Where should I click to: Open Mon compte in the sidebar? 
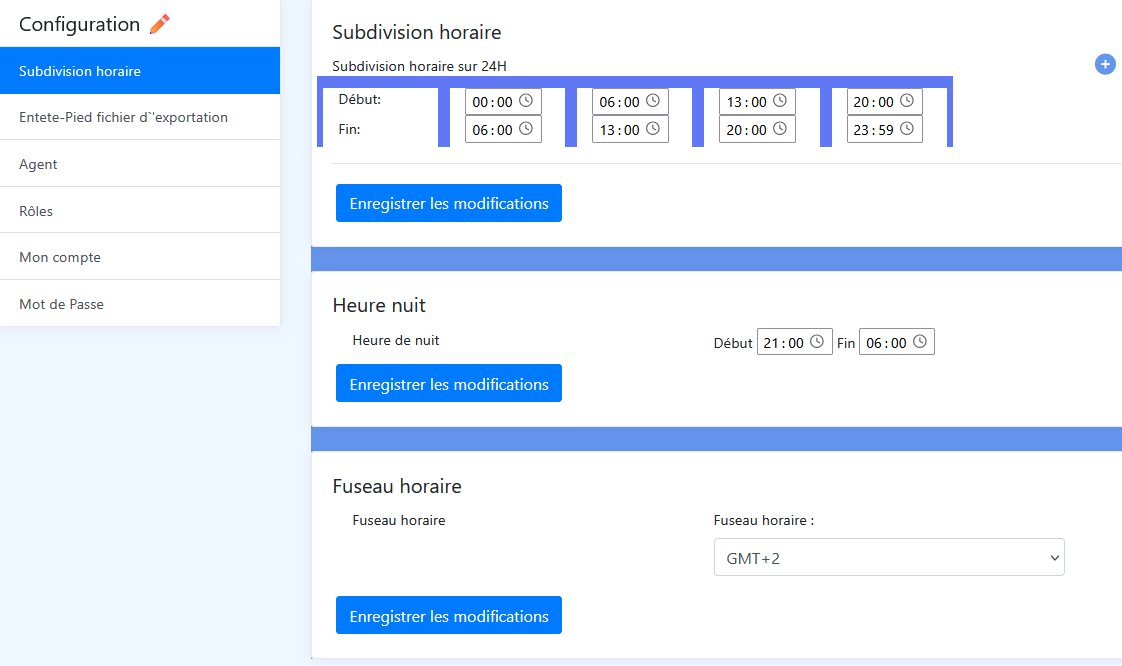click(x=140, y=257)
